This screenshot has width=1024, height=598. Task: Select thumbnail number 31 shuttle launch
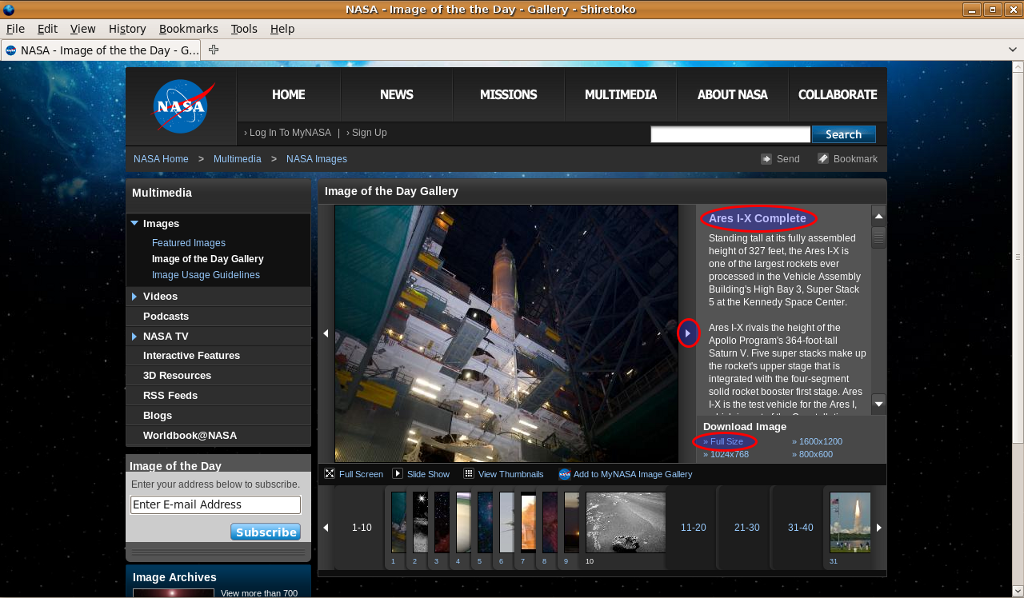click(x=850, y=522)
